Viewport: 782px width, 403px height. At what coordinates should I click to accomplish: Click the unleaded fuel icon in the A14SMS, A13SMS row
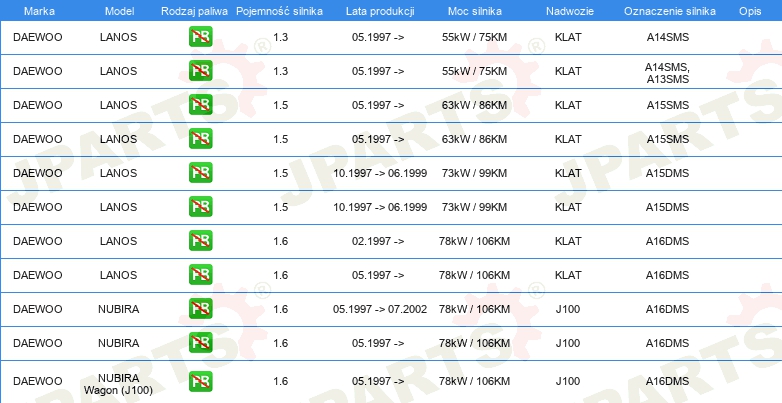(200, 71)
